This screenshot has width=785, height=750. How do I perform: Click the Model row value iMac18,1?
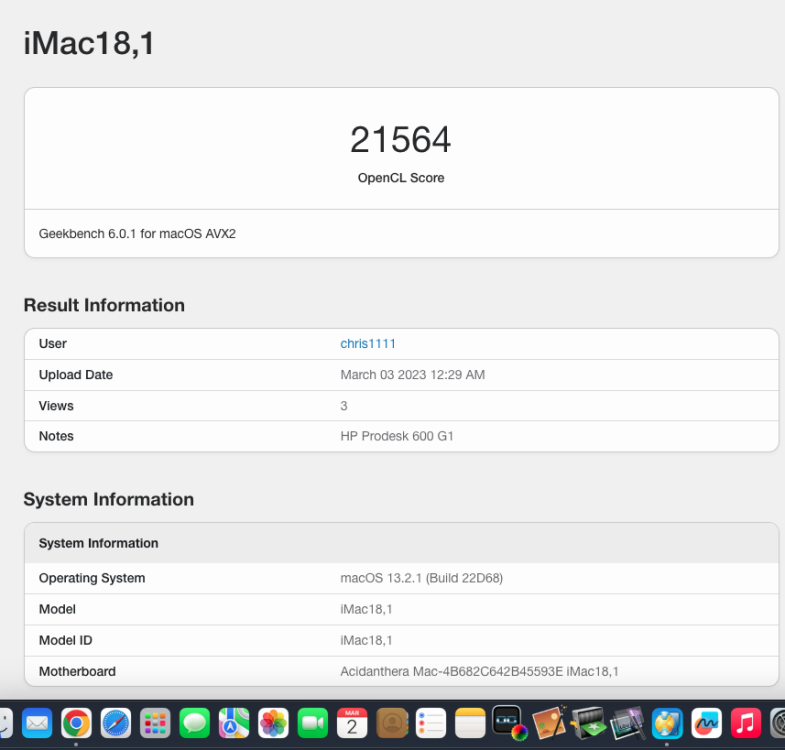coord(366,609)
